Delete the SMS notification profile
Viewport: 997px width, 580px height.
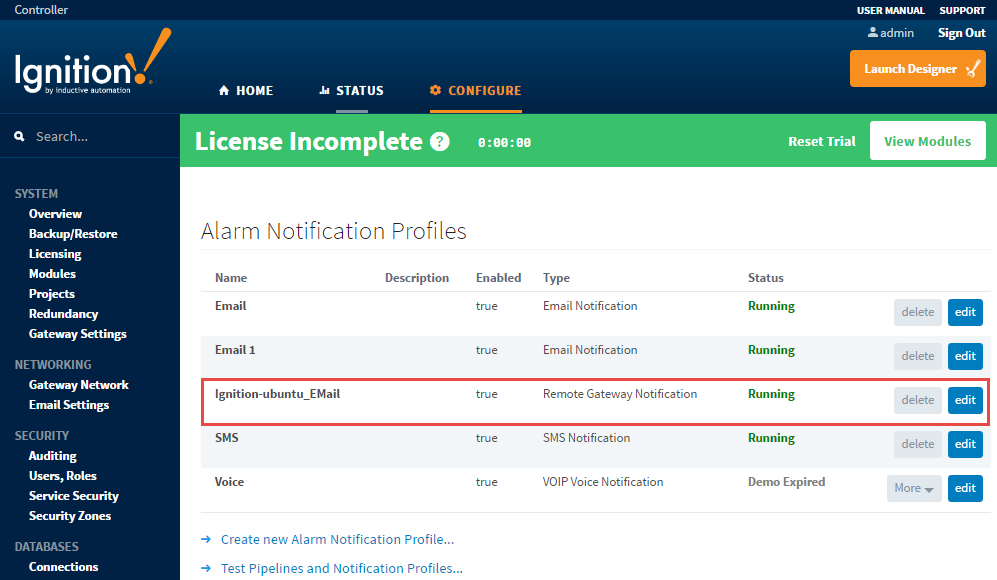coord(917,444)
